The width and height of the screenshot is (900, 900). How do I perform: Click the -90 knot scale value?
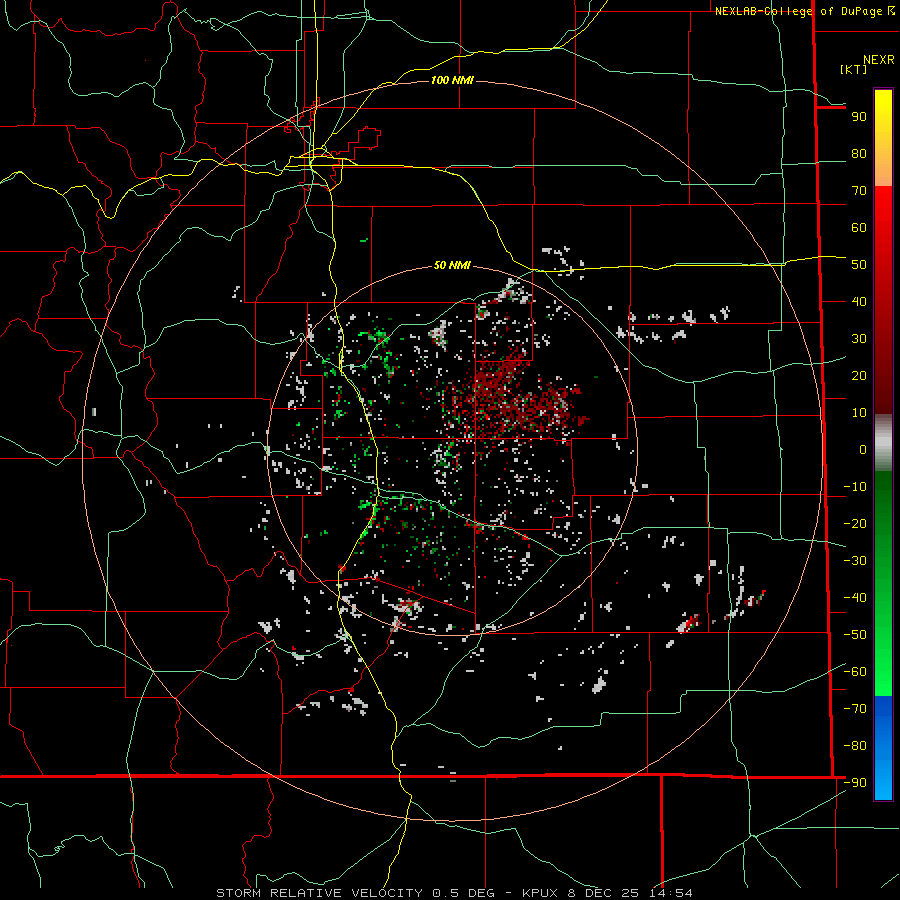coord(855,783)
